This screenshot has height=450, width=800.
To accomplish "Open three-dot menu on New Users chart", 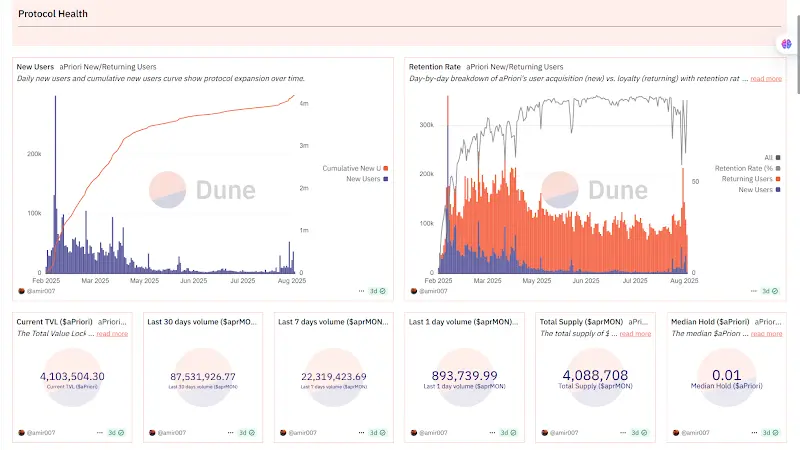I will coord(361,291).
